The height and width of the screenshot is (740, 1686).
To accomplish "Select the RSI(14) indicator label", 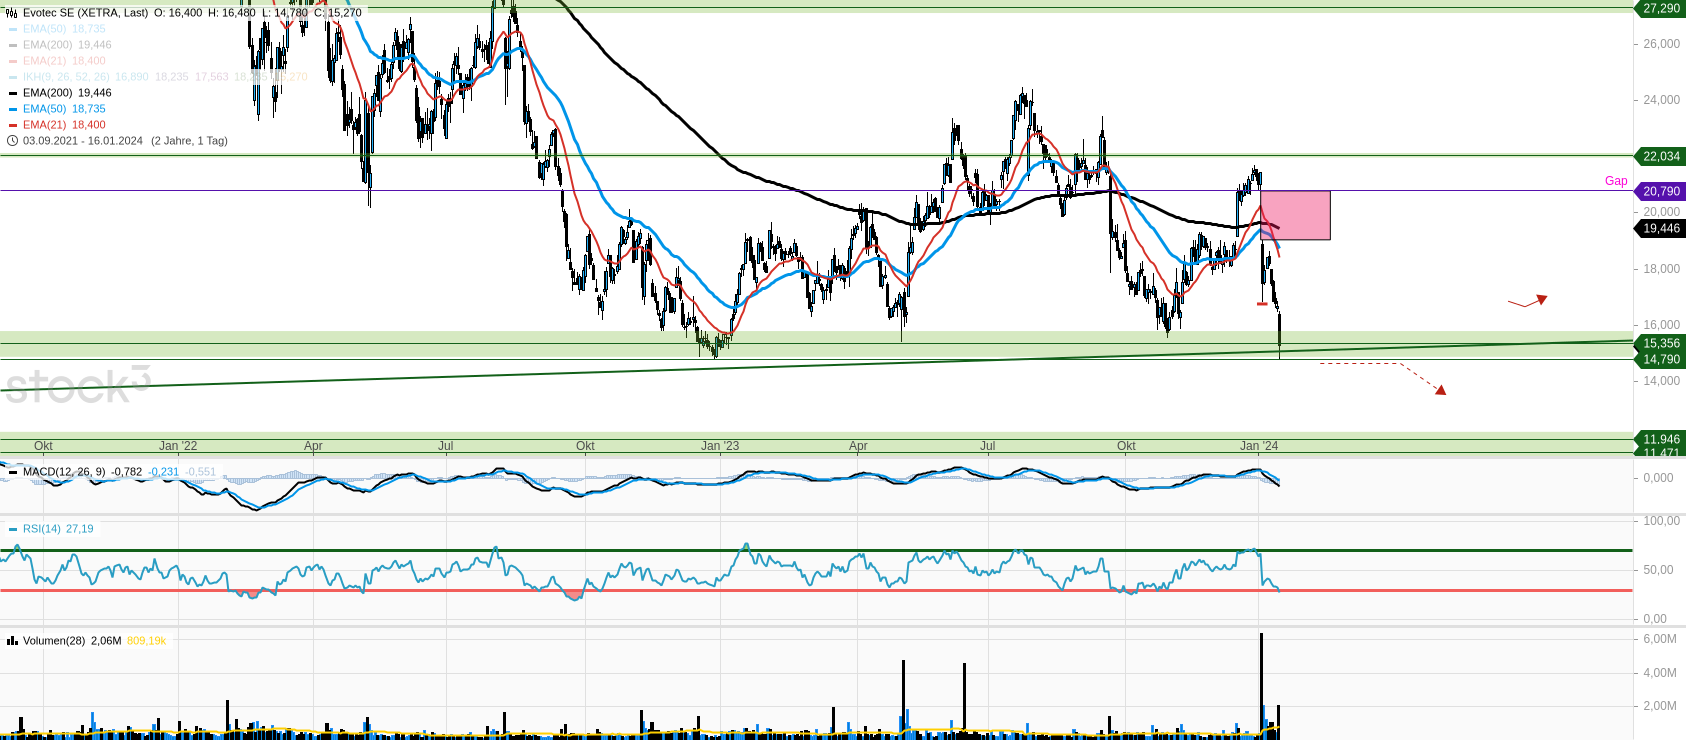I will pyautogui.click(x=41, y=529).
